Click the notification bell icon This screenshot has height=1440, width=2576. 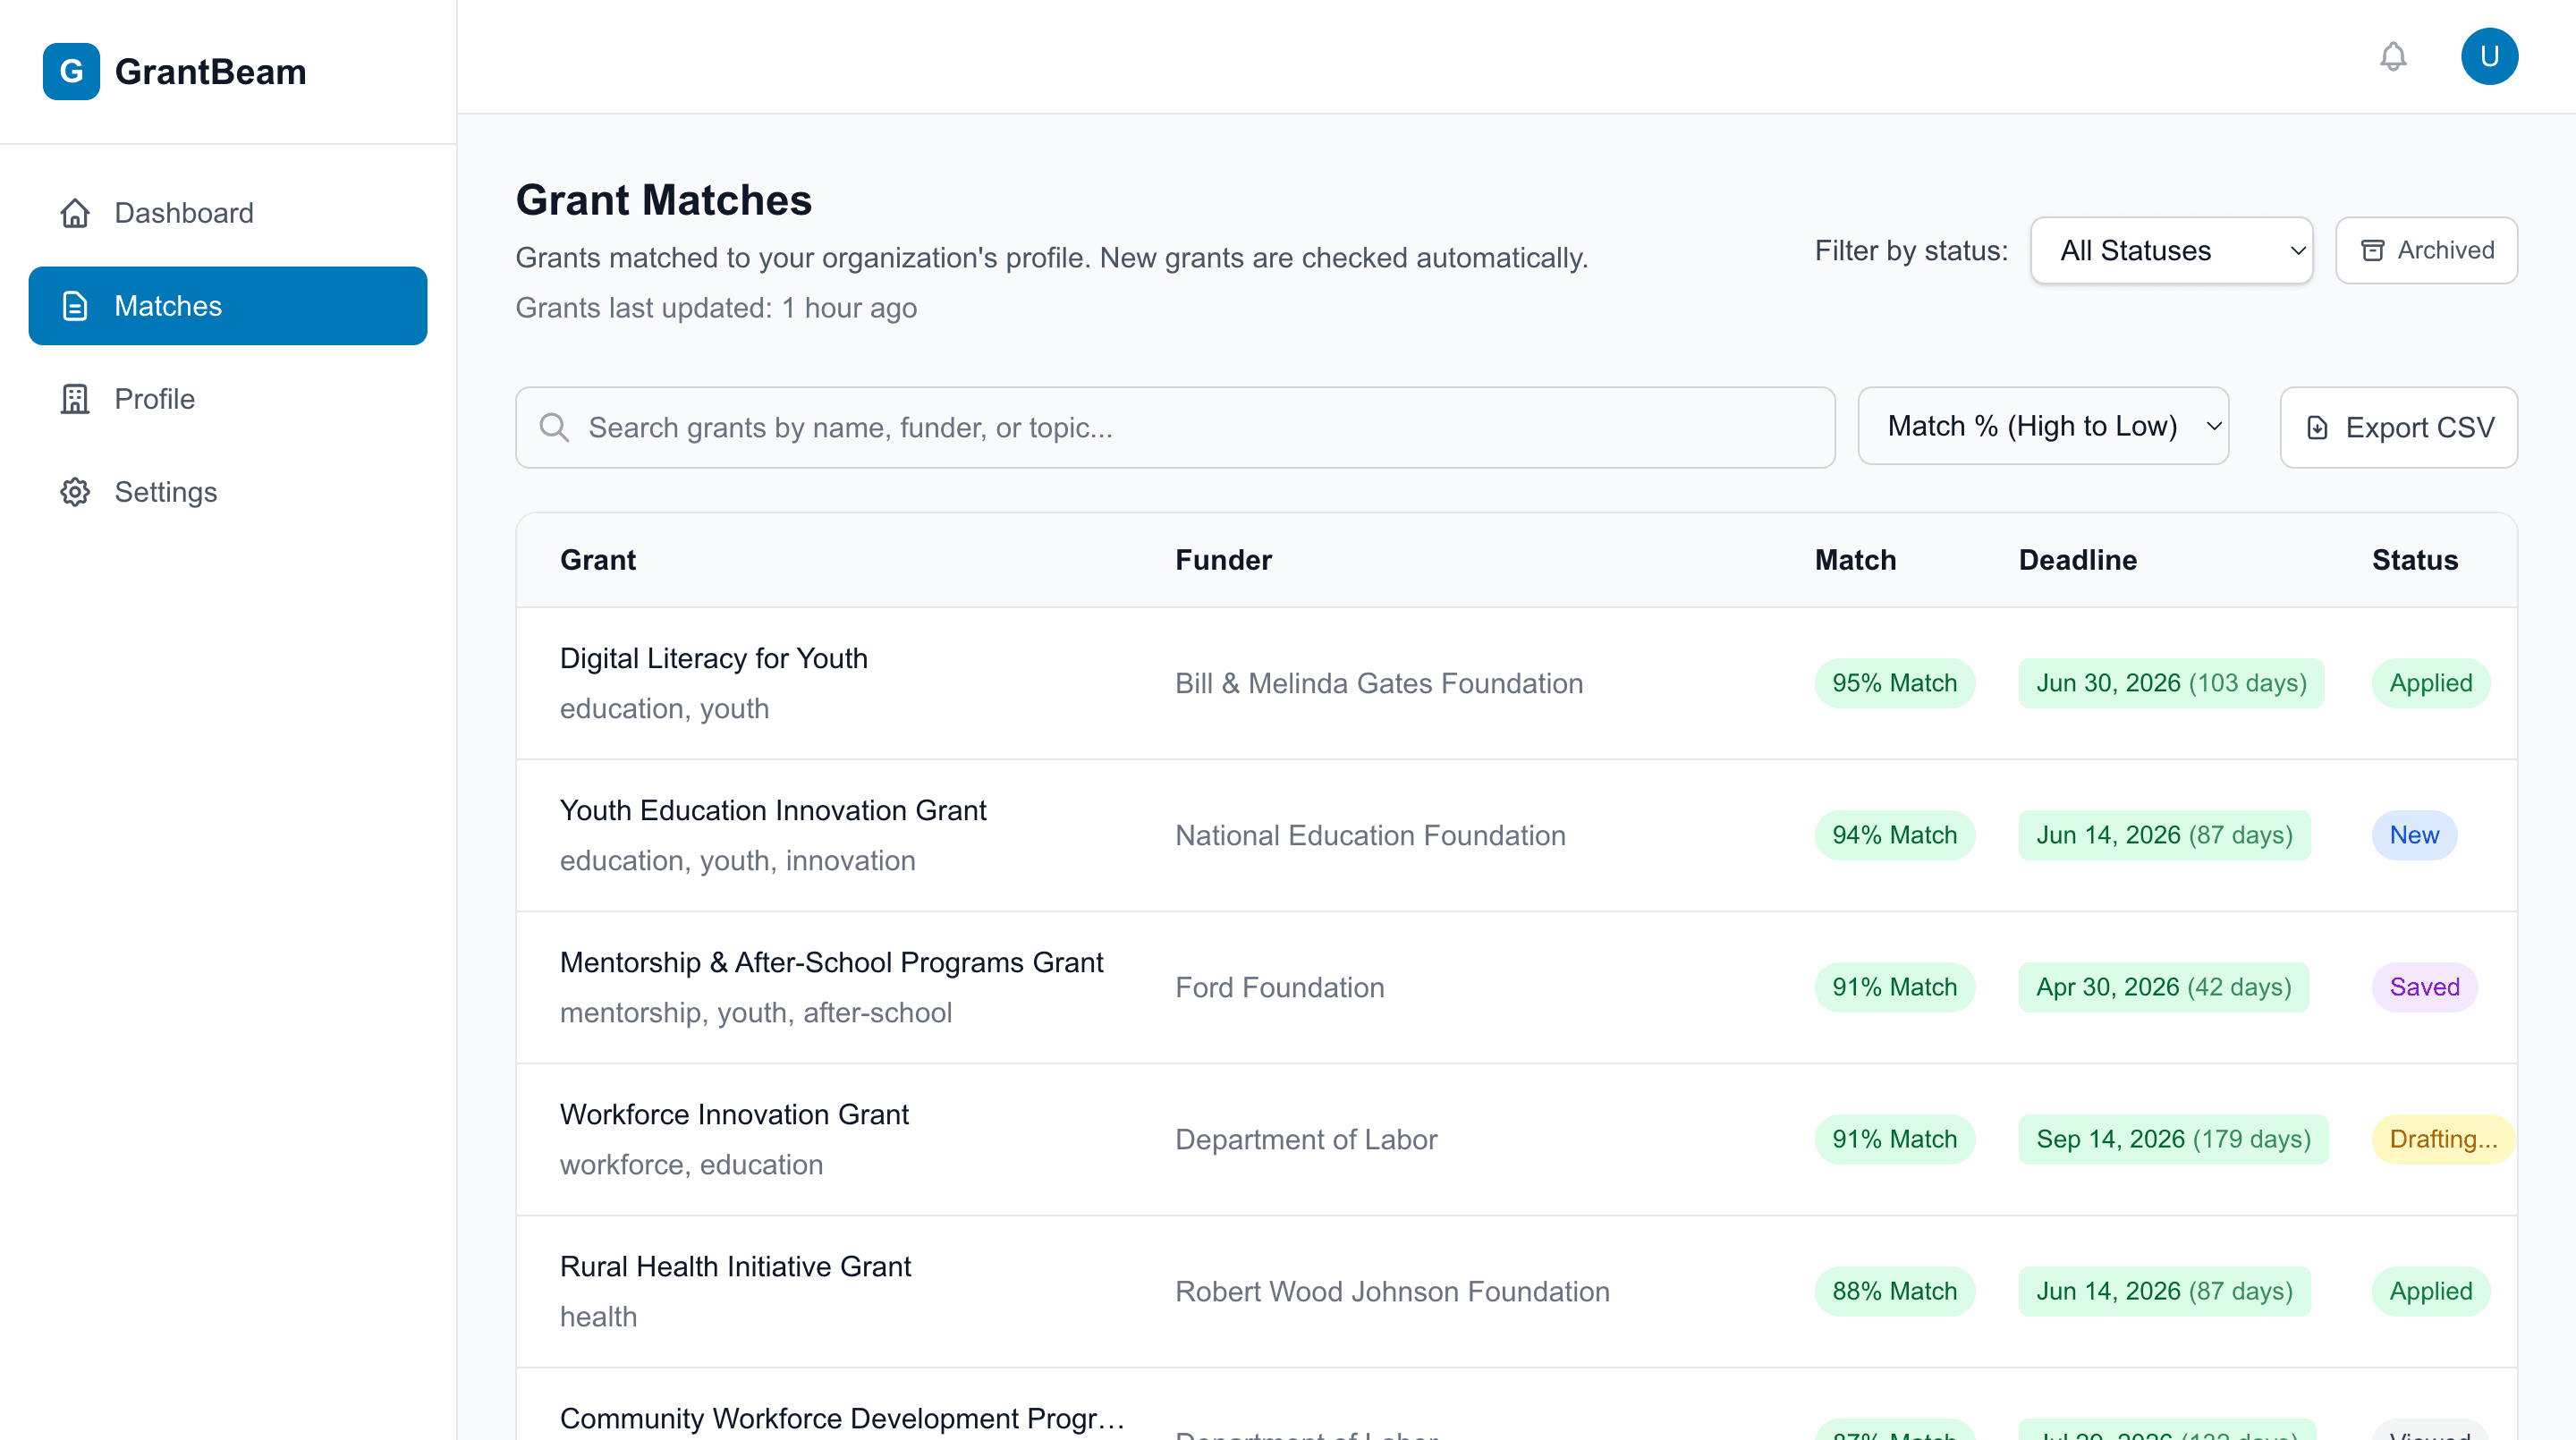pos(2392,56)
